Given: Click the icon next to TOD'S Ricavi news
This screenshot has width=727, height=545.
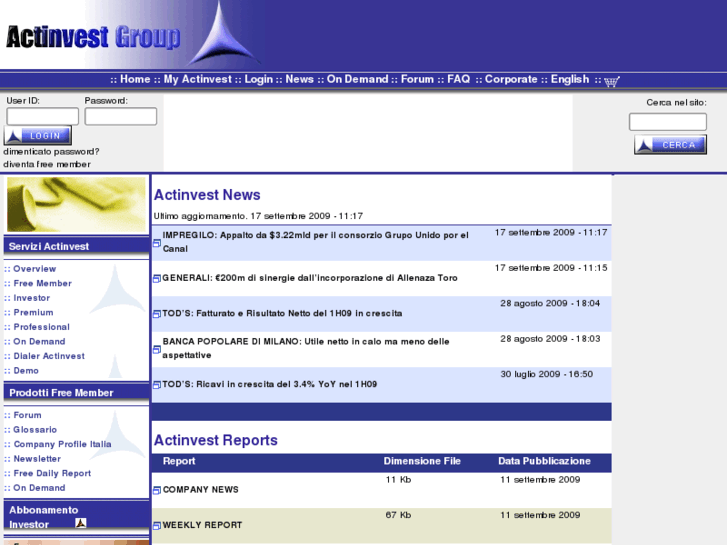Looking at the screenshot, I should (x=157, y=385).
